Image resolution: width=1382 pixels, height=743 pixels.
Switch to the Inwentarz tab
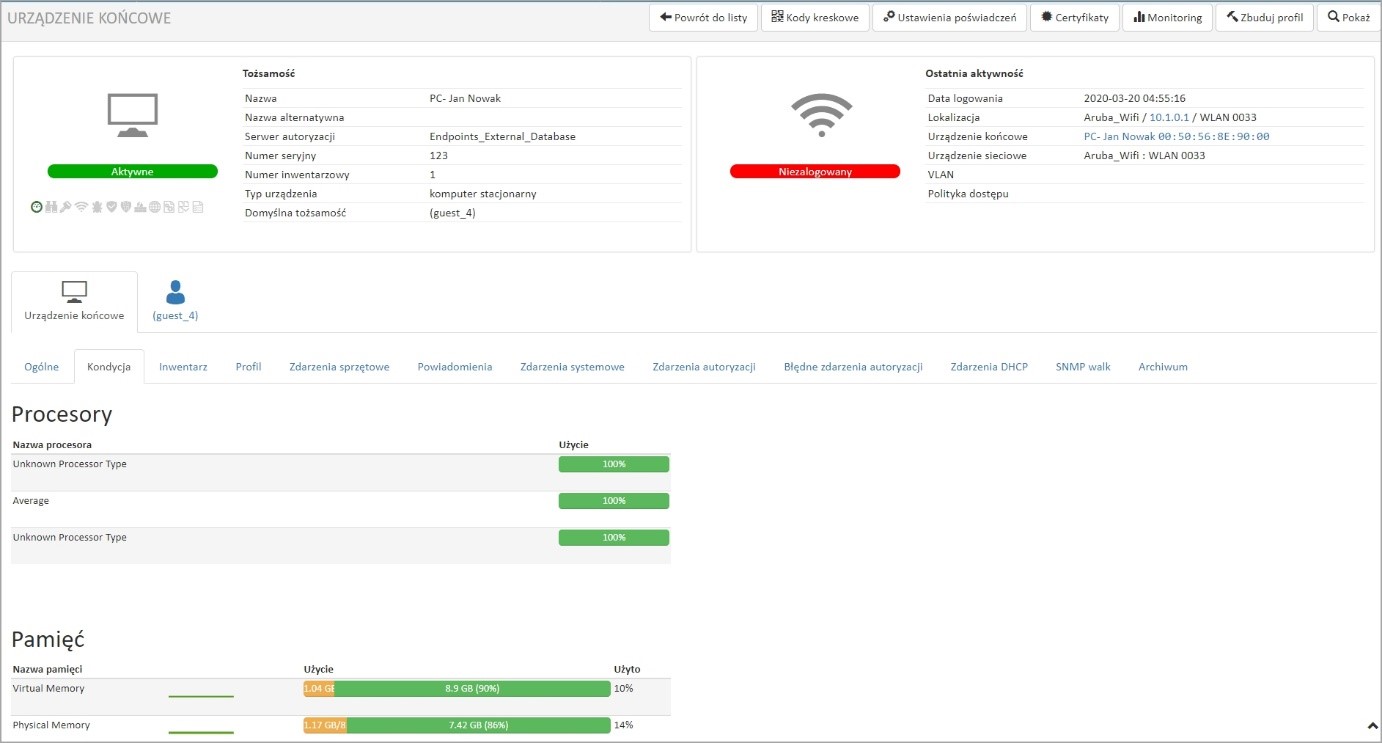[x=183, y=367]
